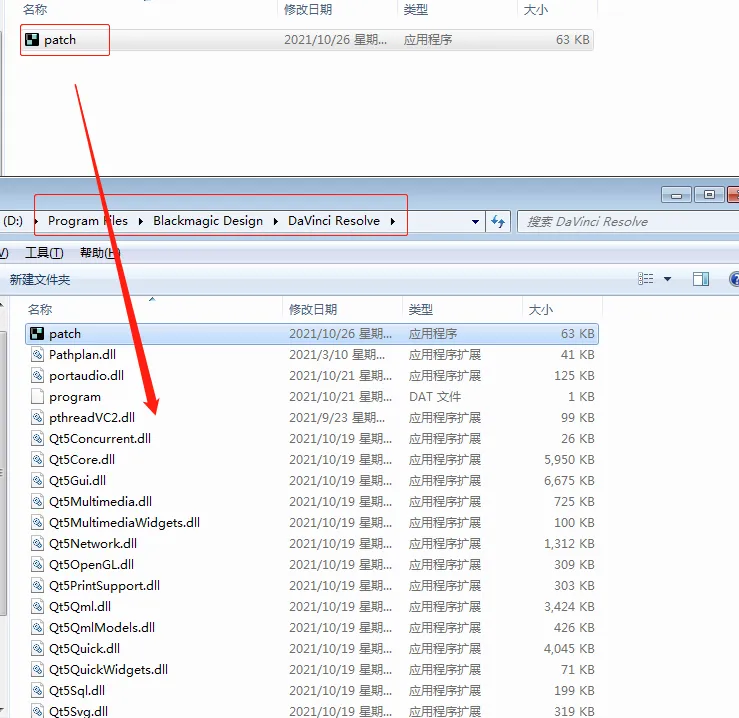
Task: Open the 帮助(H) menu
Action: pyautogui.click(x=98, y=253)
